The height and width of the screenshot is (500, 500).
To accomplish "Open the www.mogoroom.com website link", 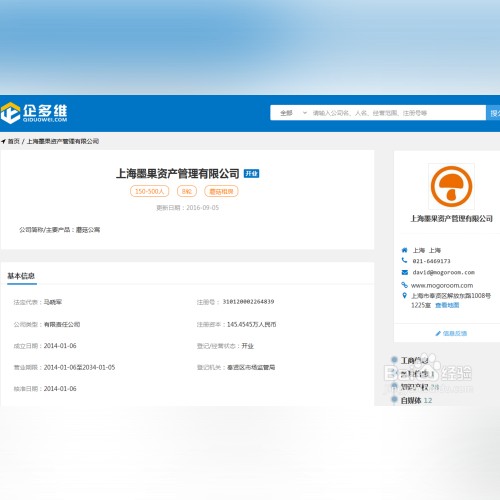I will click(x=442, y=285).
